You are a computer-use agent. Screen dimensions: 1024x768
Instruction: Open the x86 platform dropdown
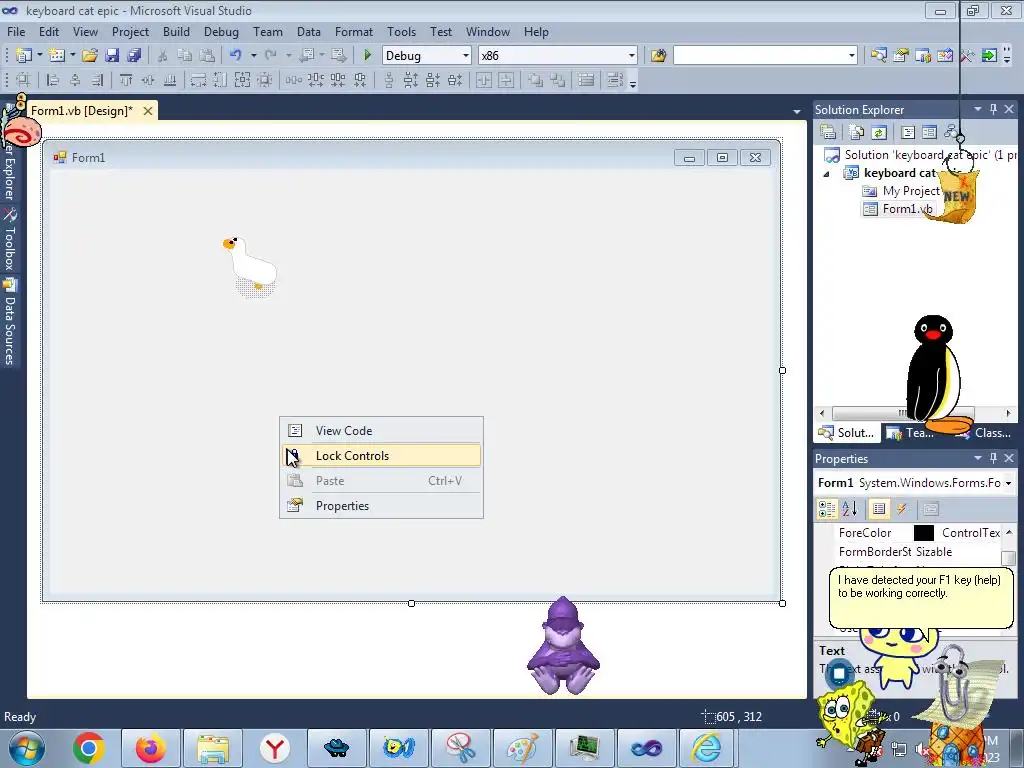coord(632,56)
